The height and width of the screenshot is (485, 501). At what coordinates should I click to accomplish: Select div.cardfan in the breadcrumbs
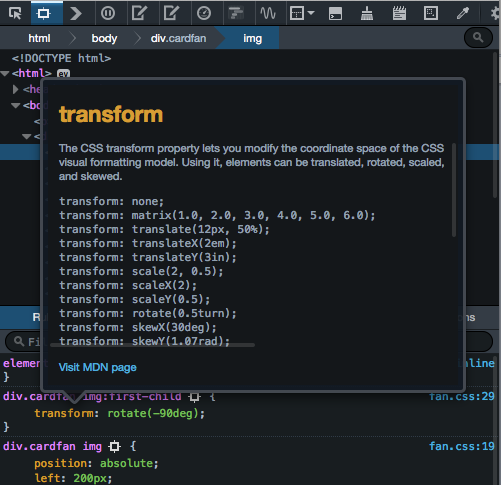click(178, 38)
